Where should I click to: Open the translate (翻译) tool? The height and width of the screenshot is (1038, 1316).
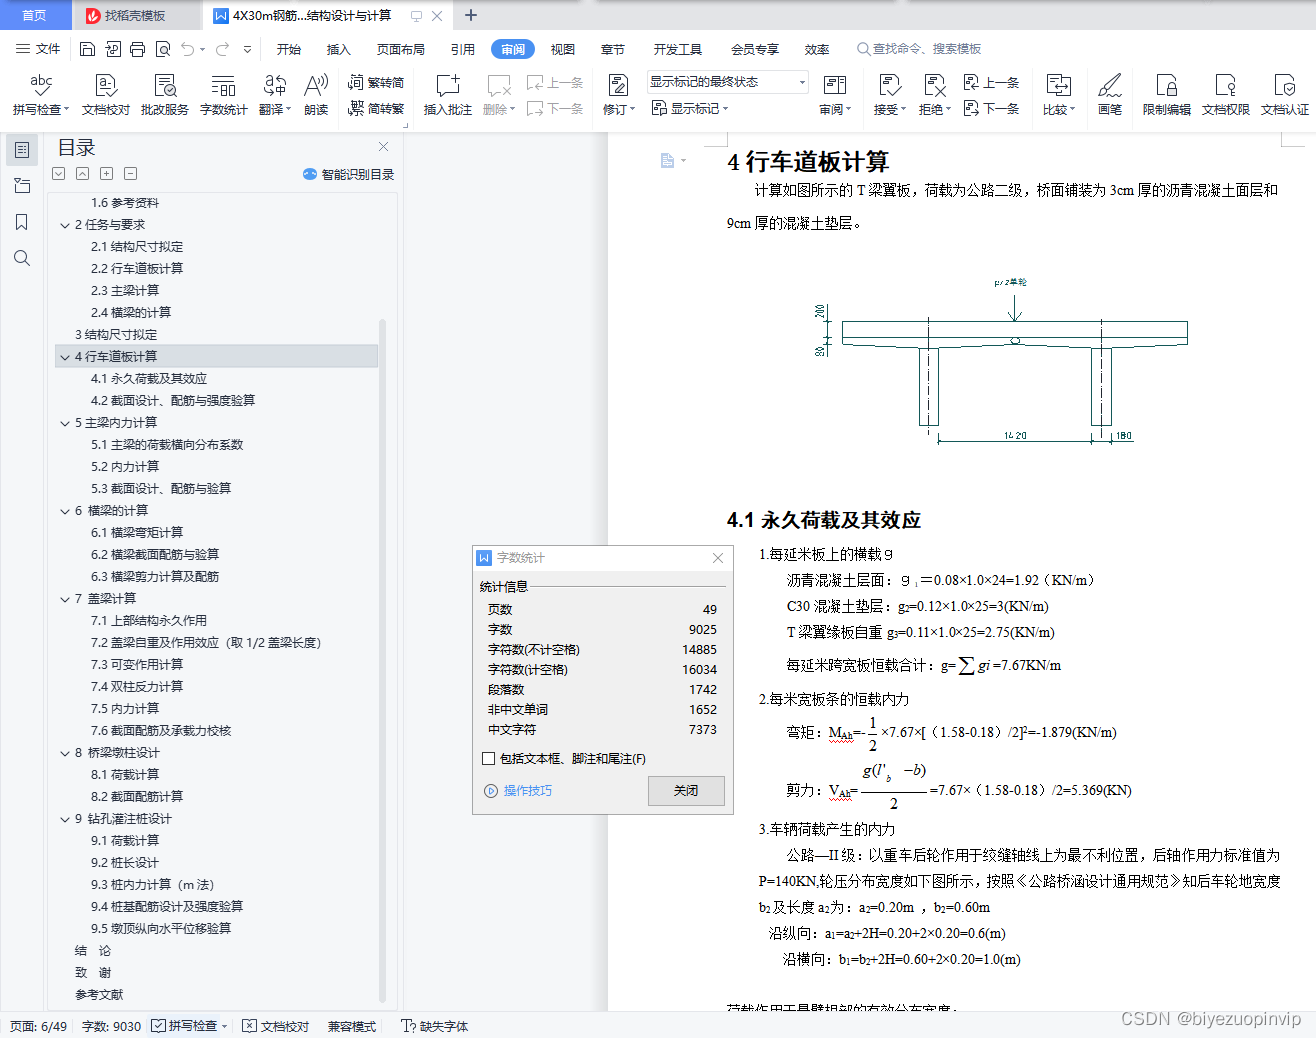(275, 95)
